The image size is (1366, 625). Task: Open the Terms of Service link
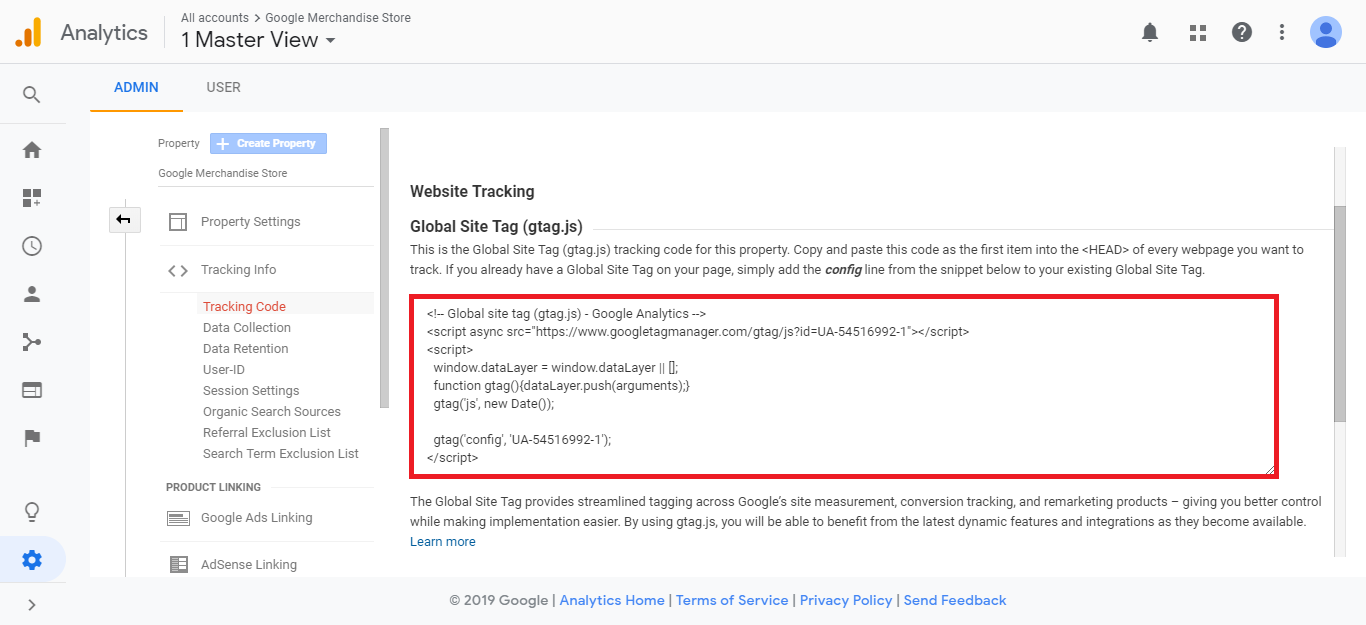732,601
